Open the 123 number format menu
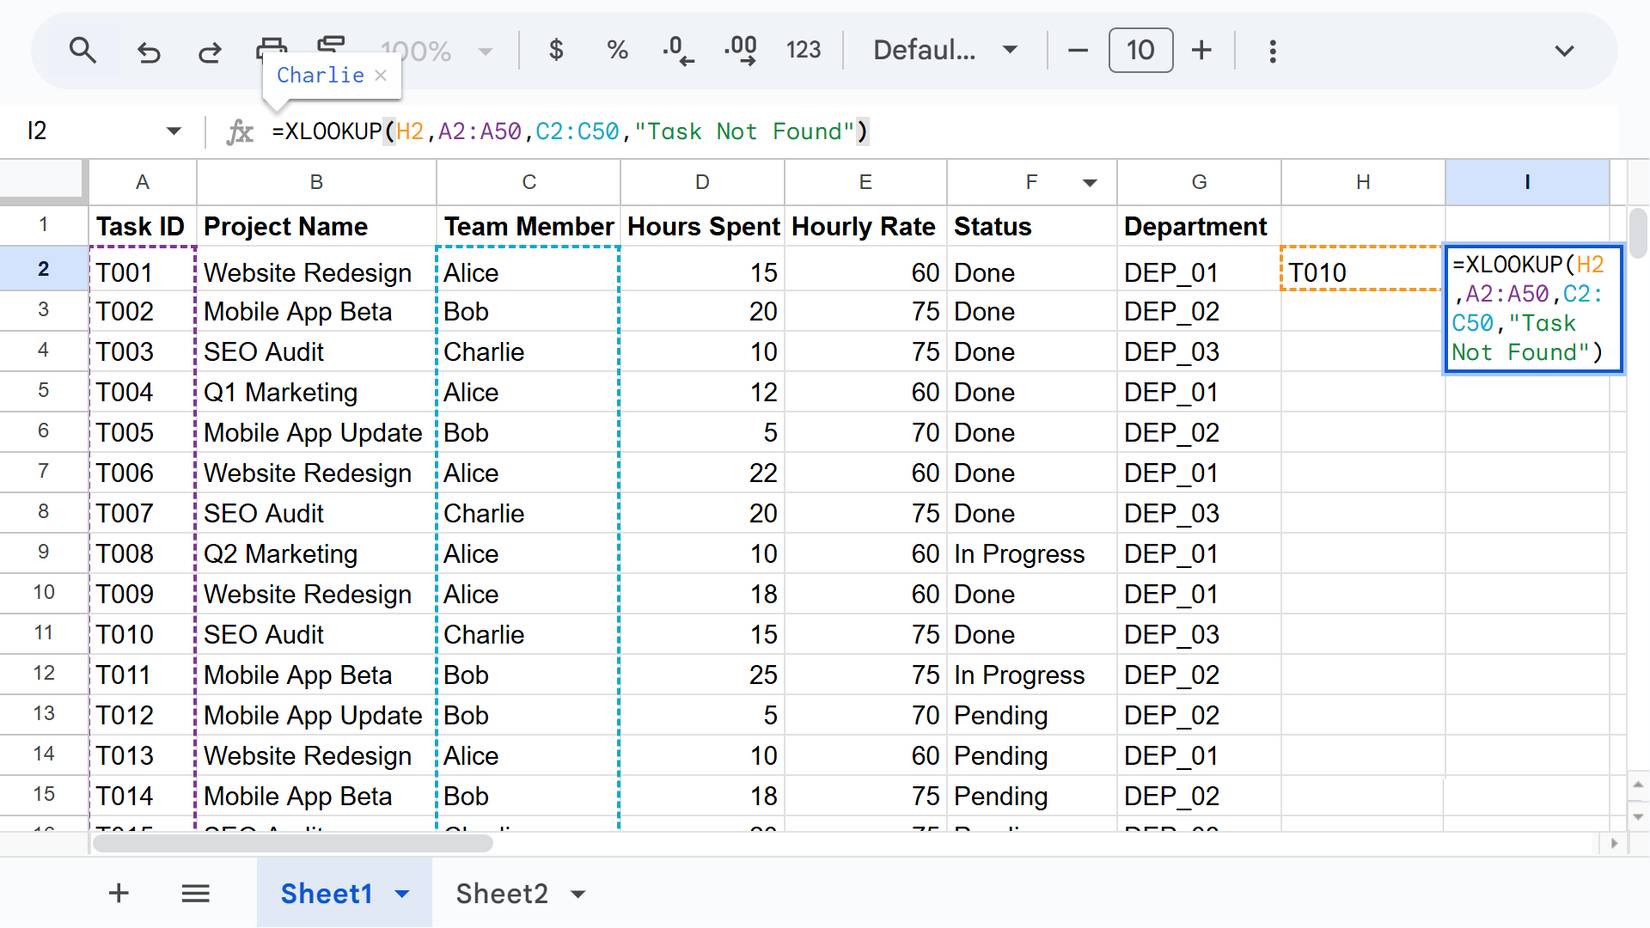Viewport: 1650px width, 928px height. coord(803,50)
